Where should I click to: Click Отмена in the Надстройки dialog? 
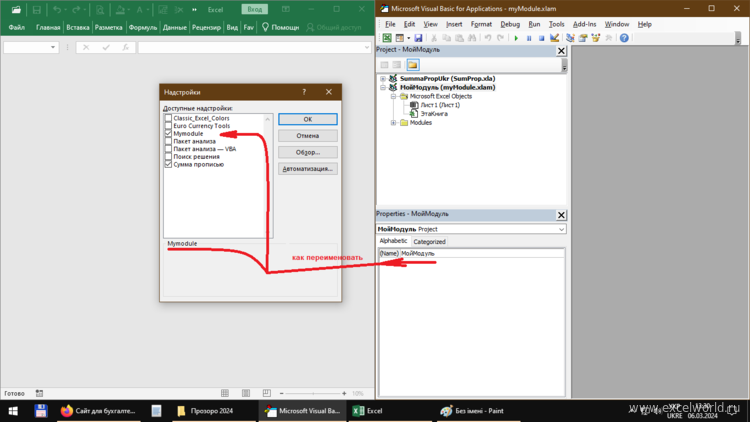pyautogui.click(x=308, y=136)
